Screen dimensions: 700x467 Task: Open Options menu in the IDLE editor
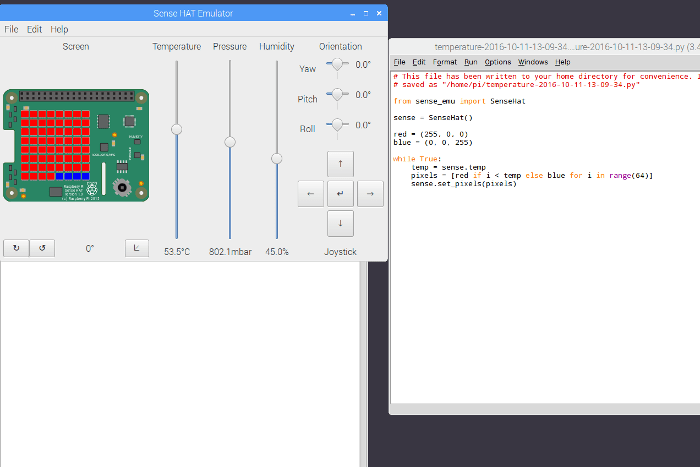[x=498, y=62]
